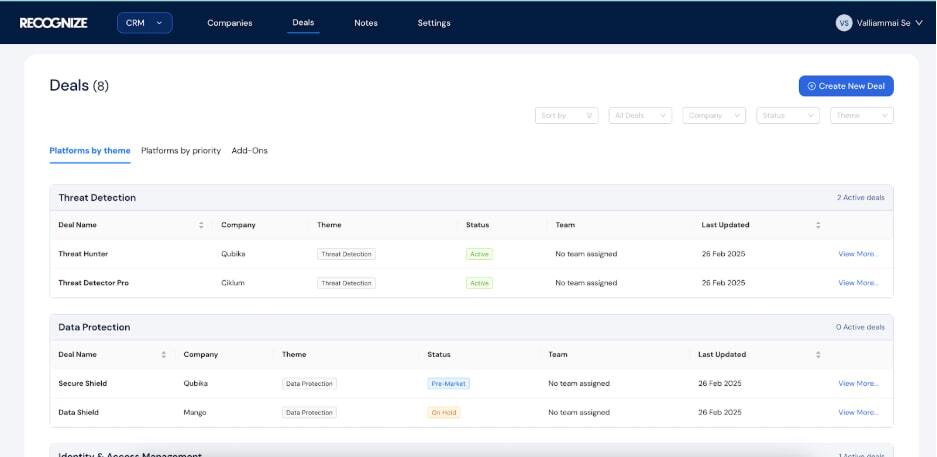Sort Data Protection table by Last Updated
Screen dimensions: 937x457
coord(818,354)
